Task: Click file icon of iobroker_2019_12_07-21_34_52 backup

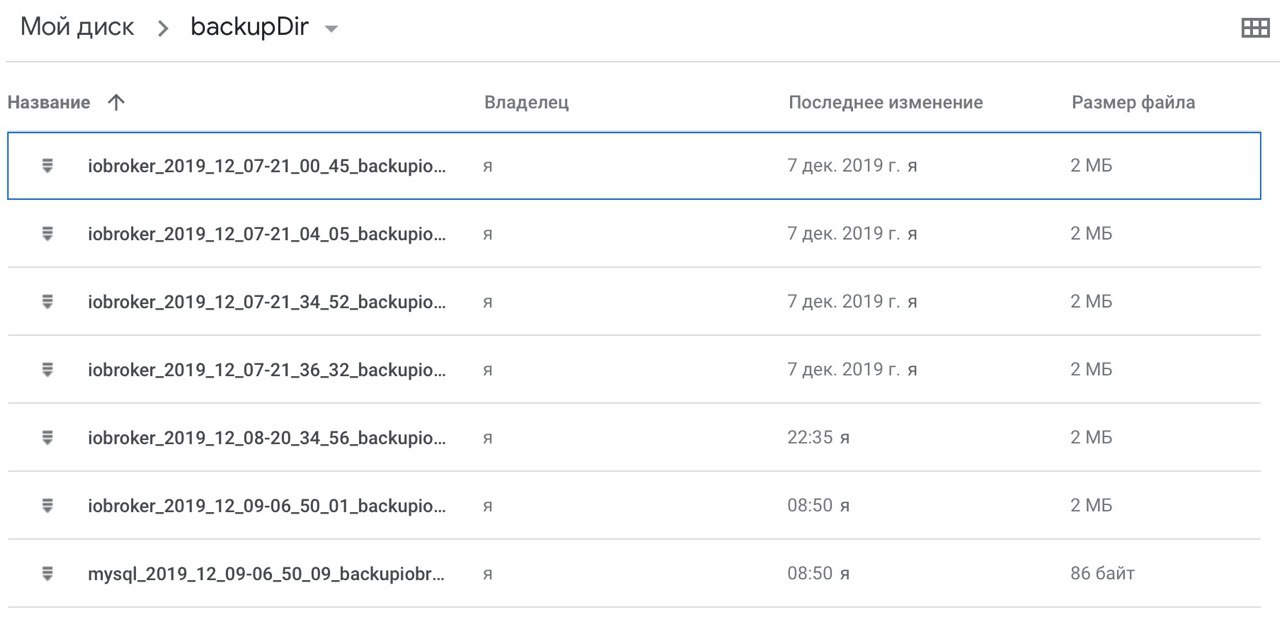Action: coord(47,302)
